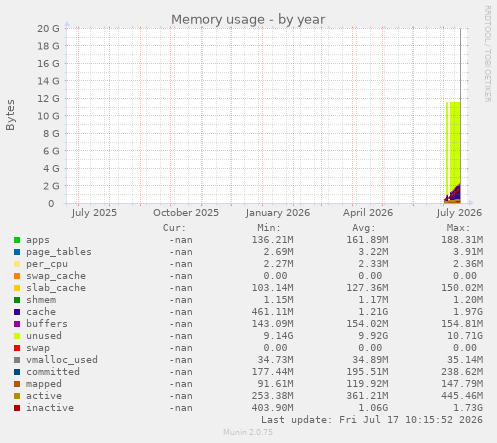The height and width of the screenshot is (443, 497).
Task: Click the 'Munin 2.0.75' footer text
Action: pyautogui.click(x=248, y=432)
